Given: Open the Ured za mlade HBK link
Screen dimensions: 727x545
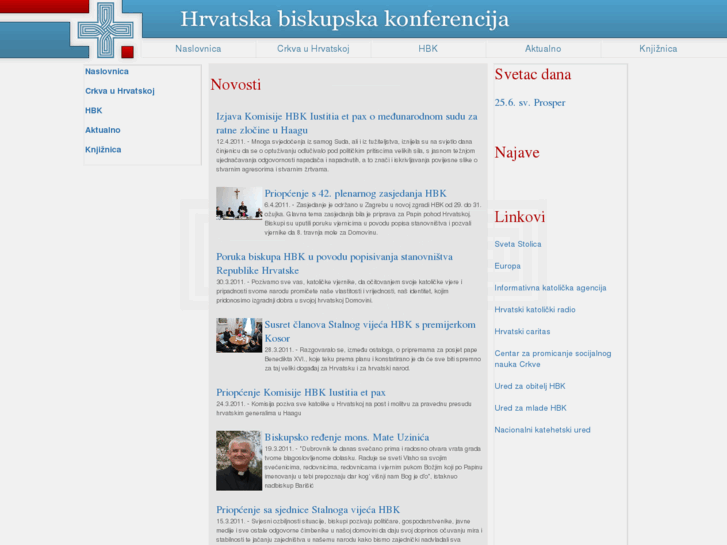Looking at the screenshot, I should pos(530,408).
